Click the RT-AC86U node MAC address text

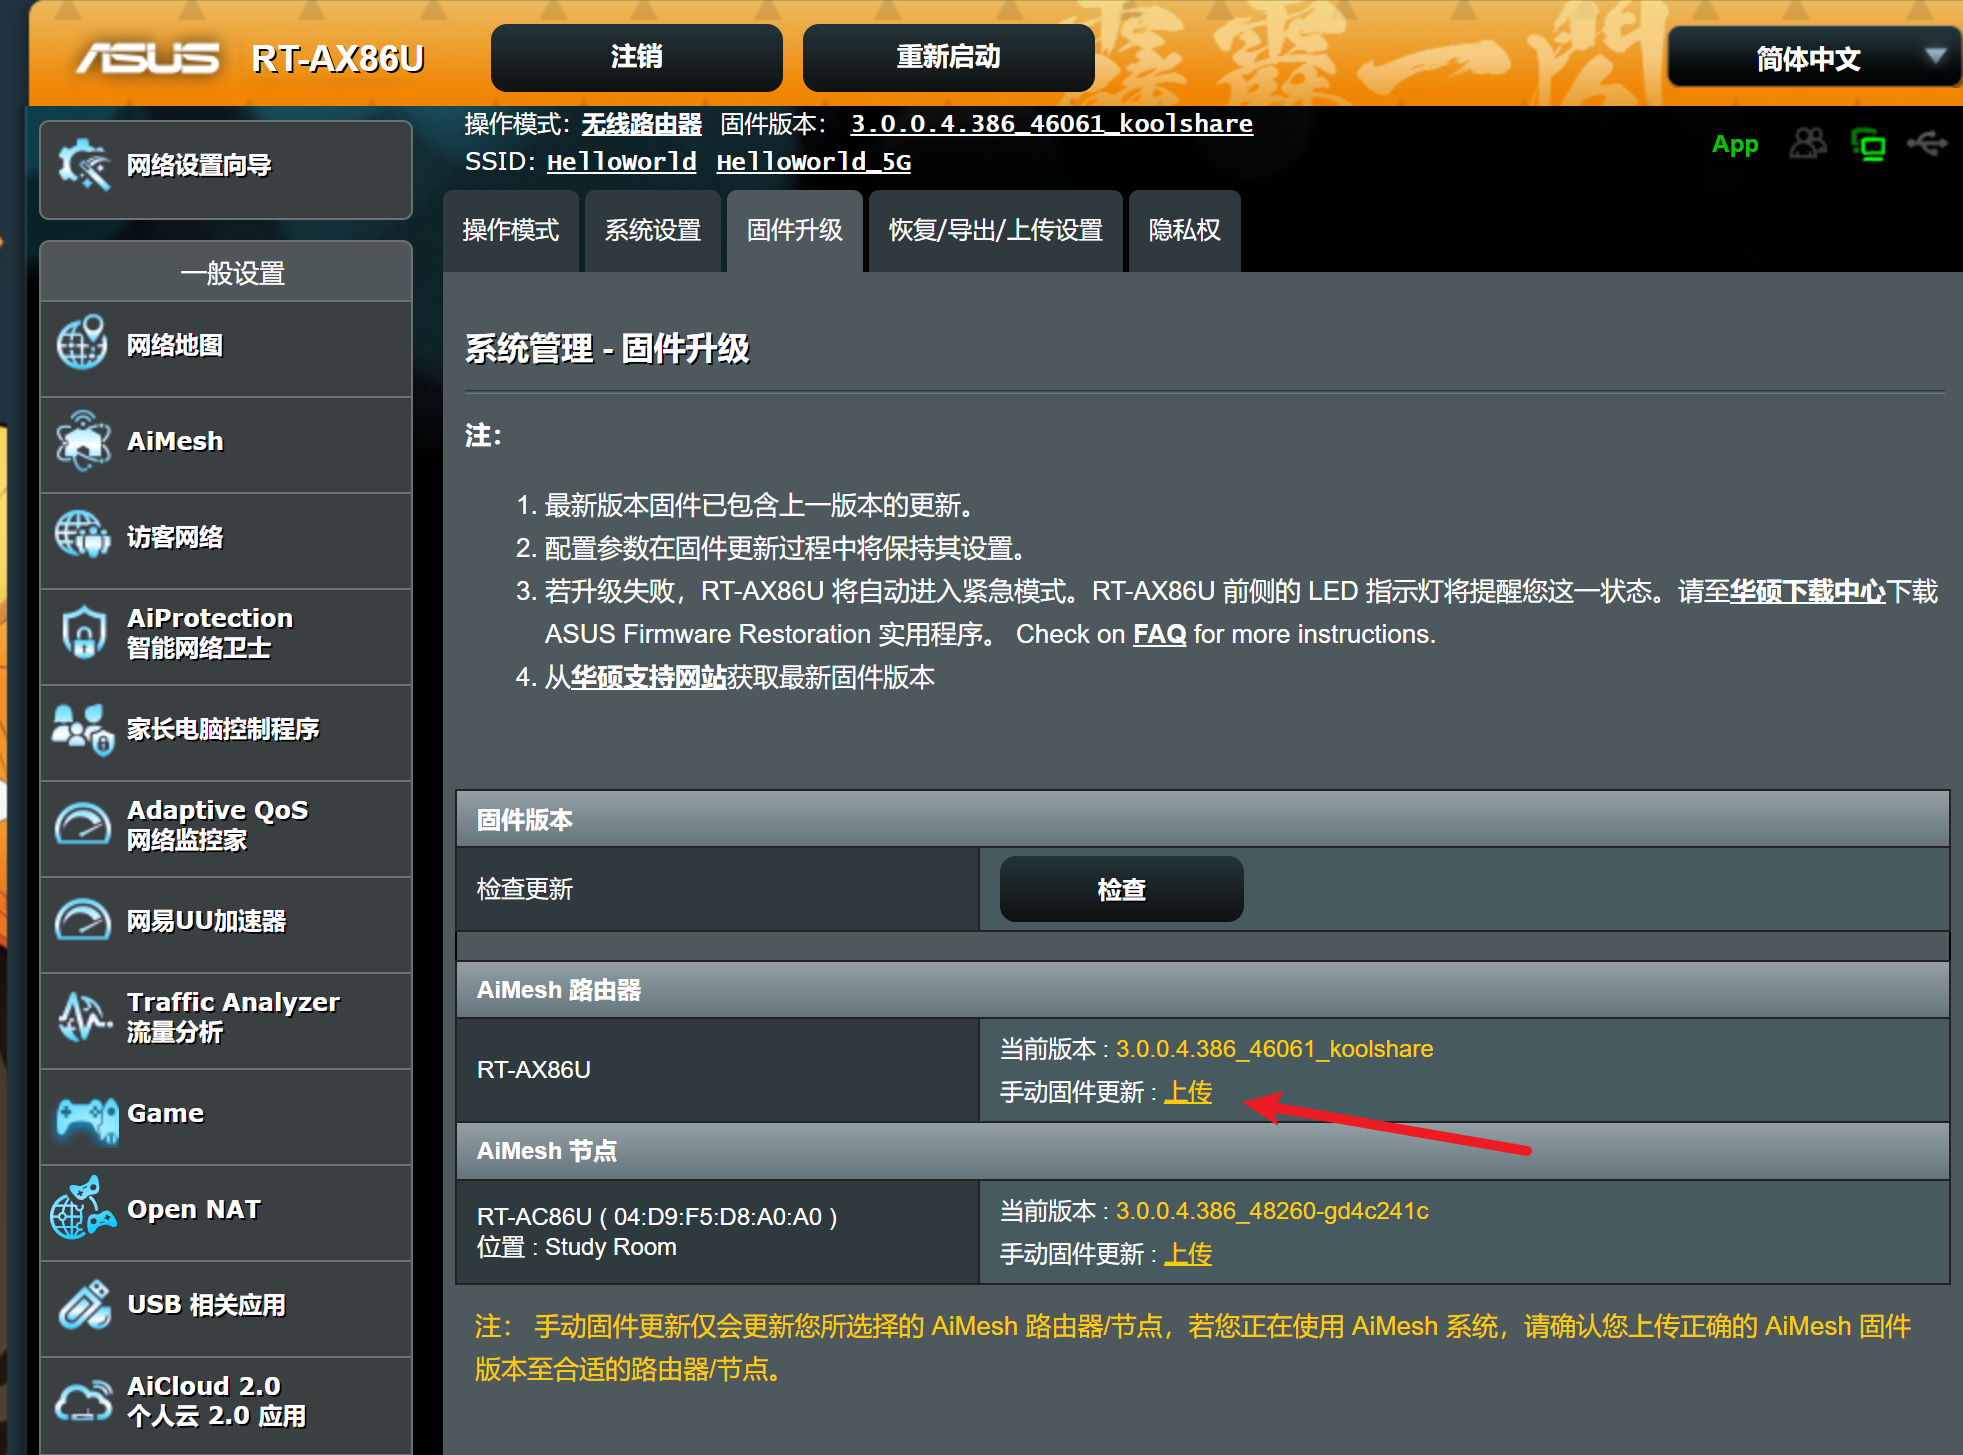tap(725, 1217)
